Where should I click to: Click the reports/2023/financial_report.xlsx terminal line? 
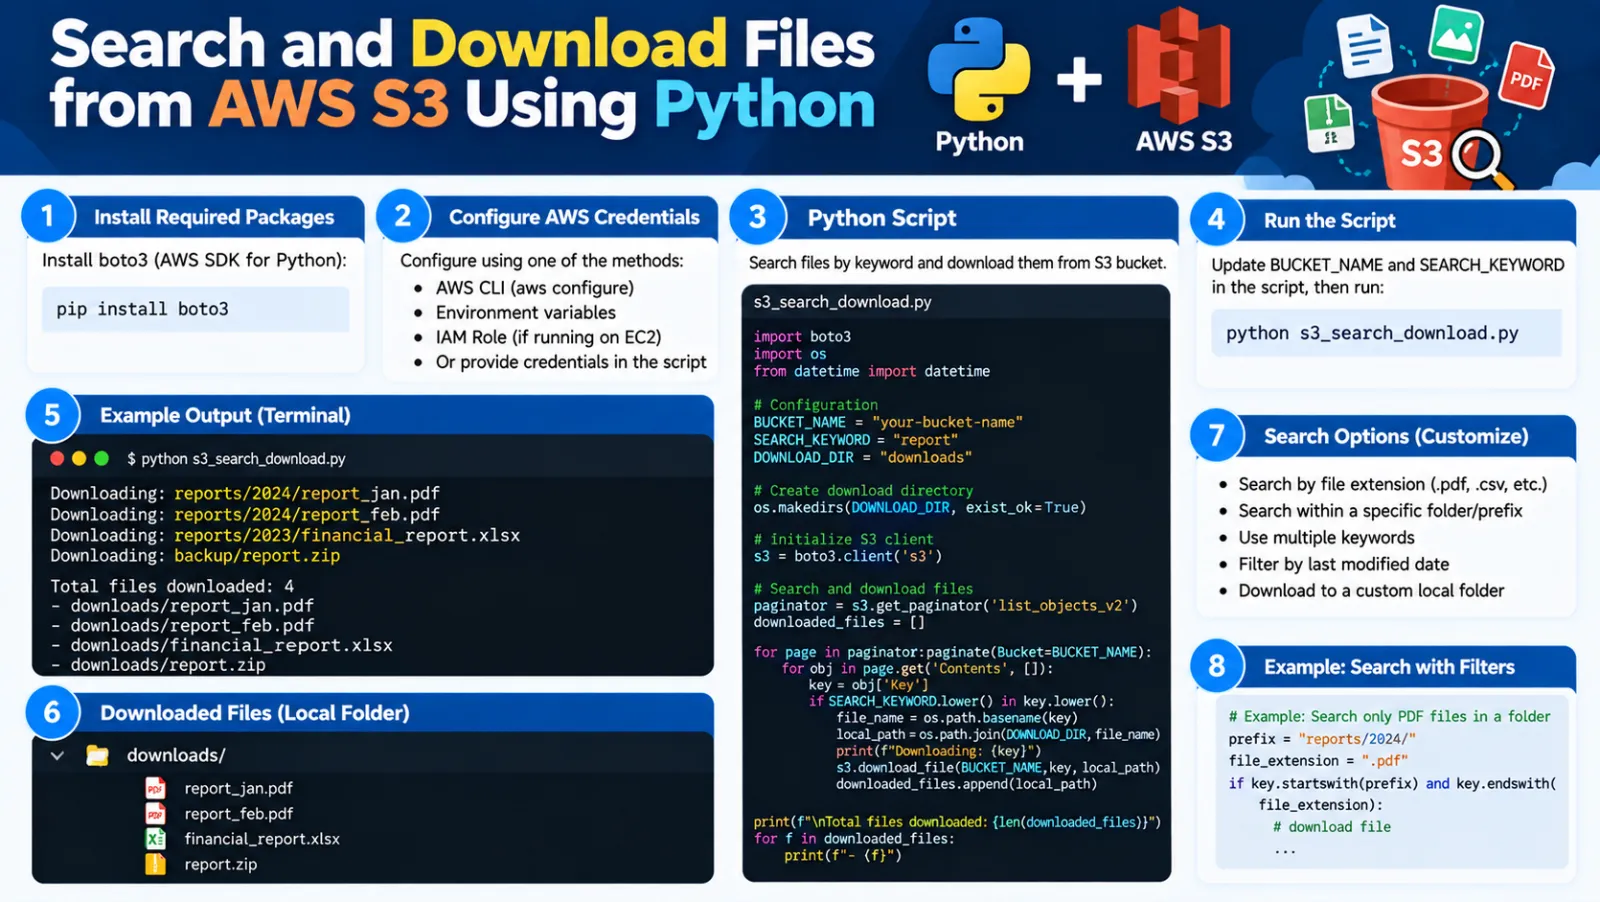(285, 535)
